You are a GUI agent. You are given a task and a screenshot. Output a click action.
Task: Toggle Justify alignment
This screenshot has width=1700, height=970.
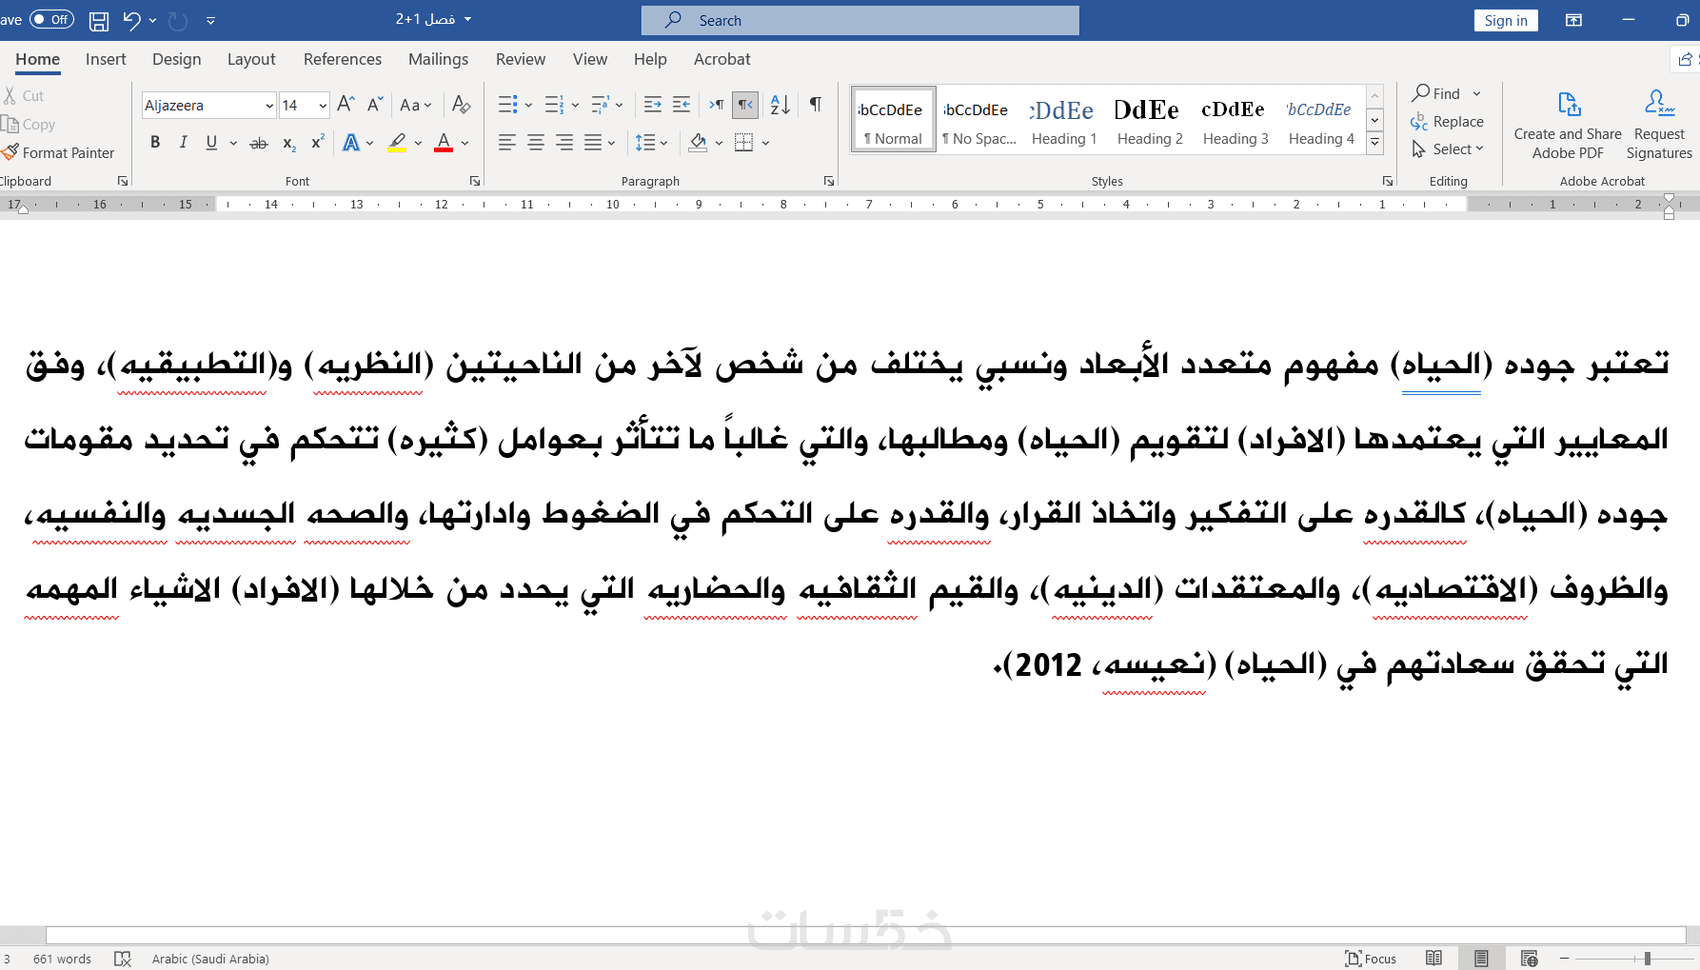[x=594, y=143]
